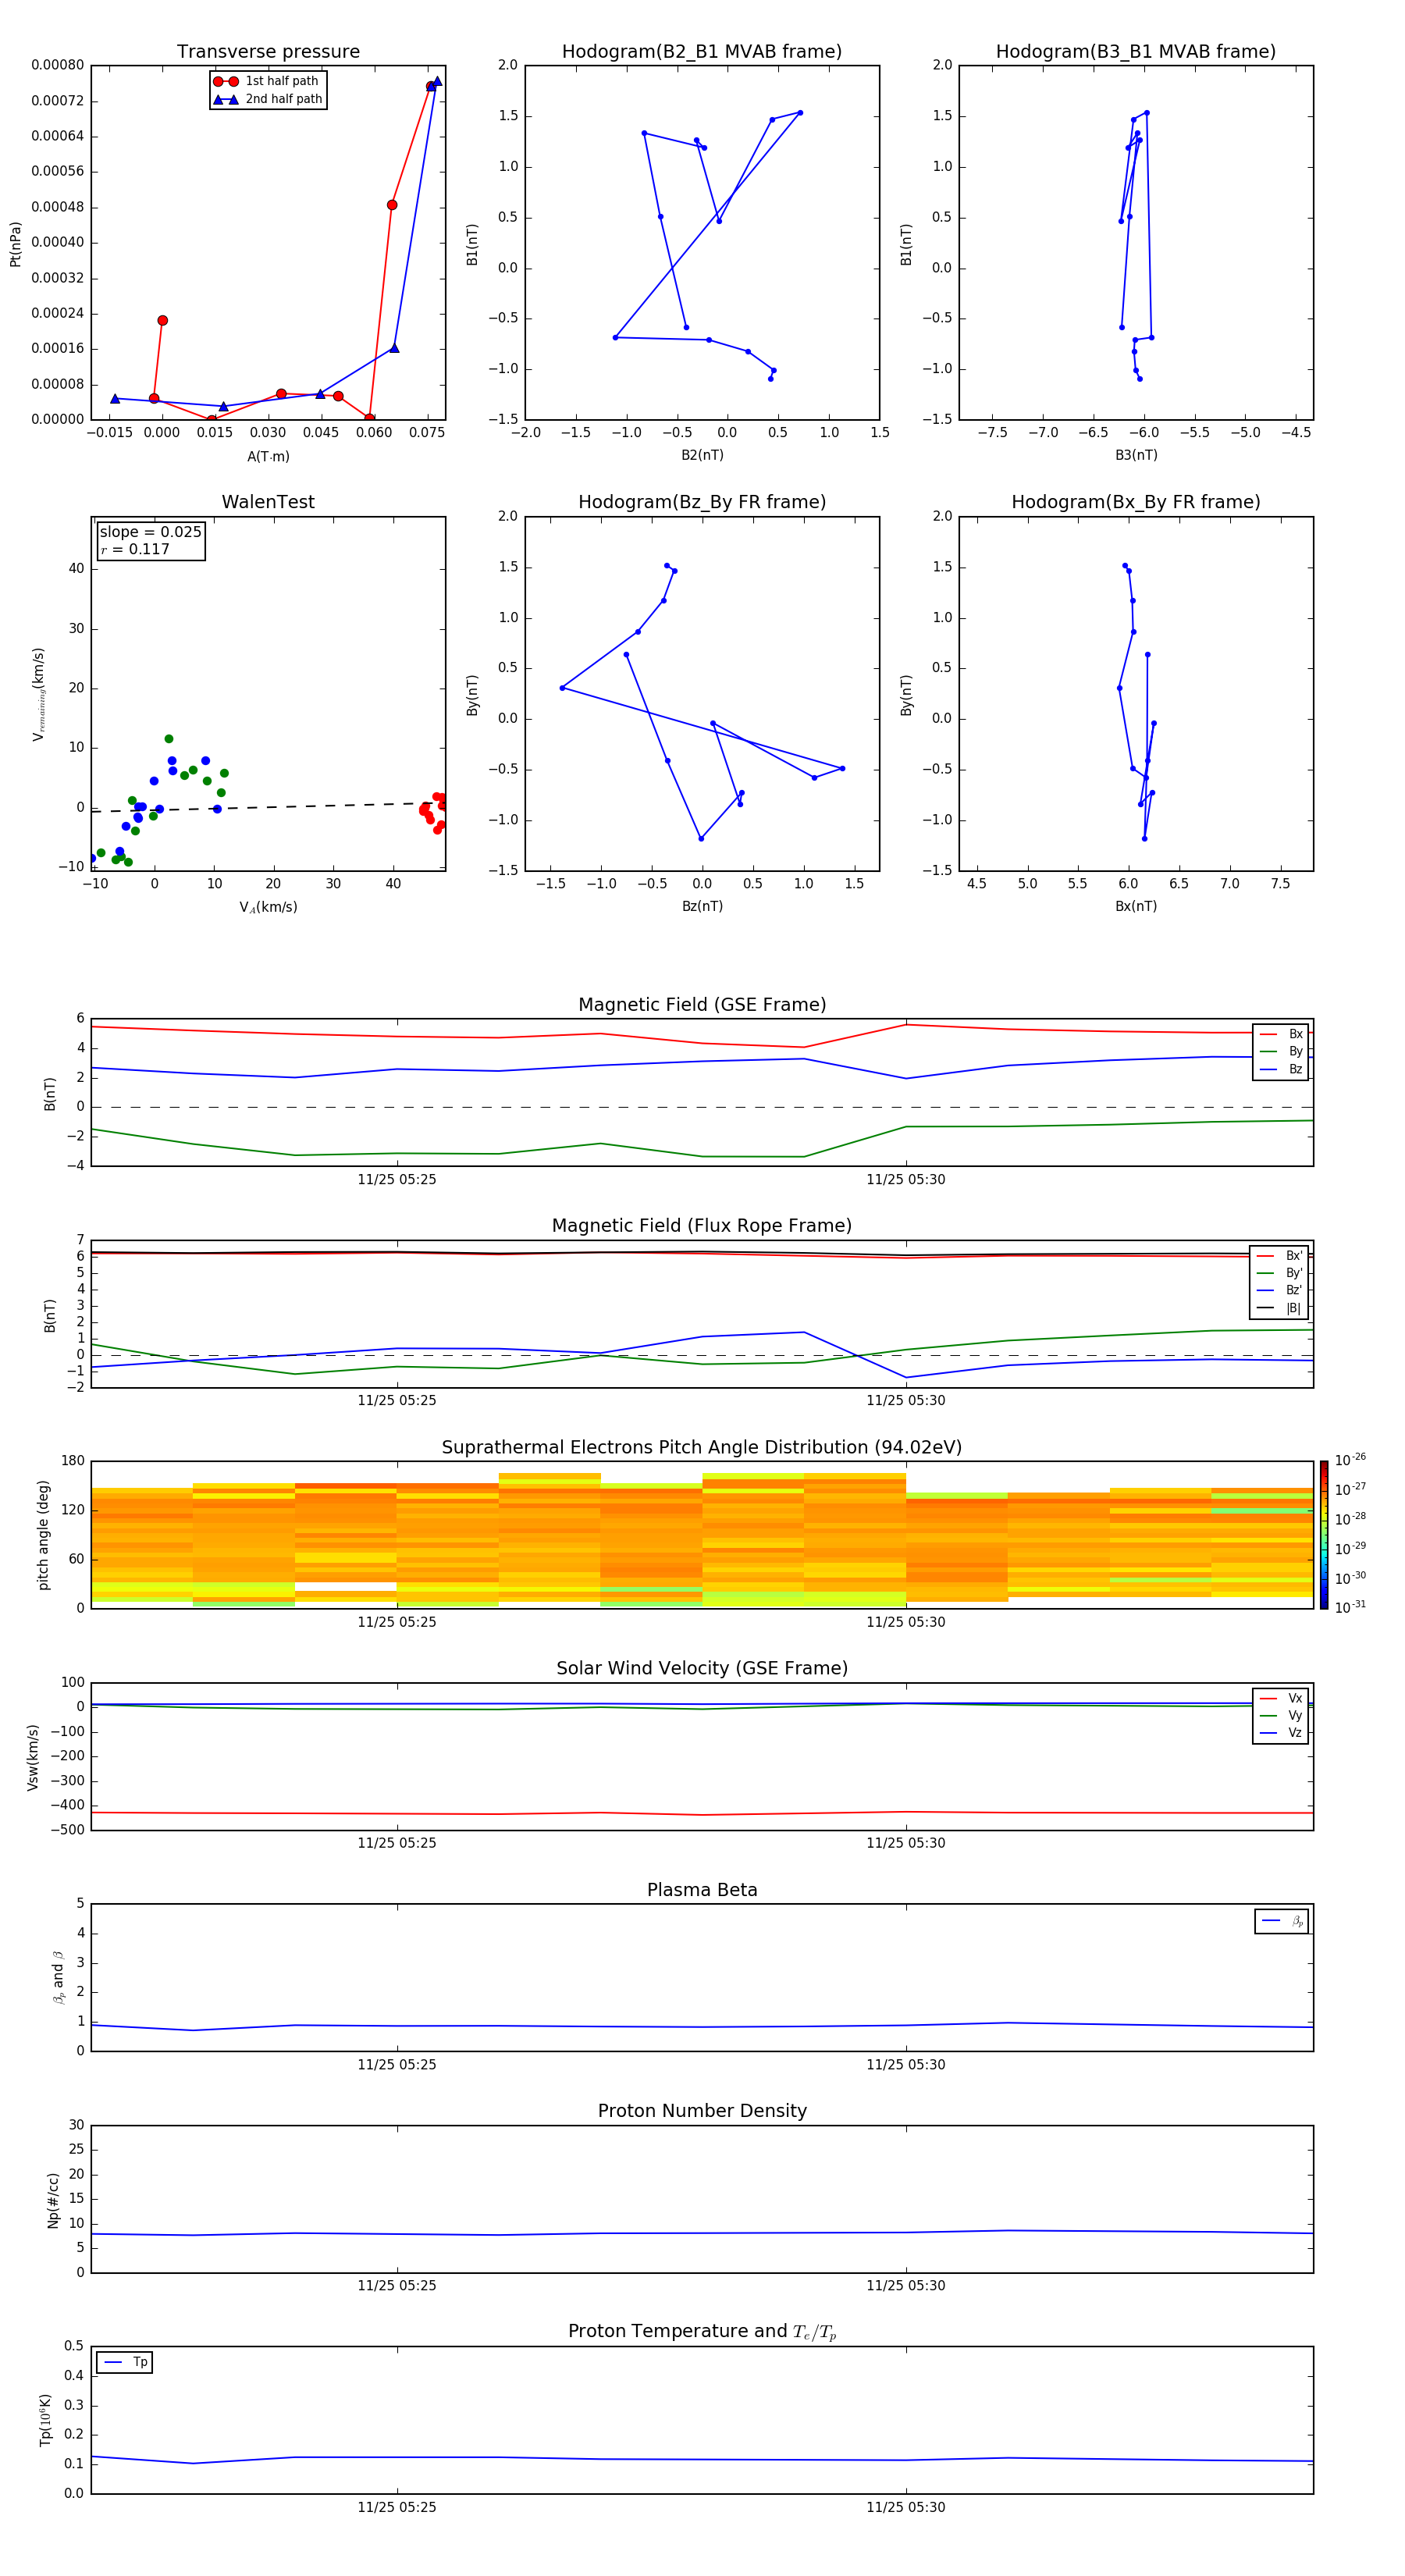Click the "Hodogram(Bz_By FR frame)" title

point(702,502)
